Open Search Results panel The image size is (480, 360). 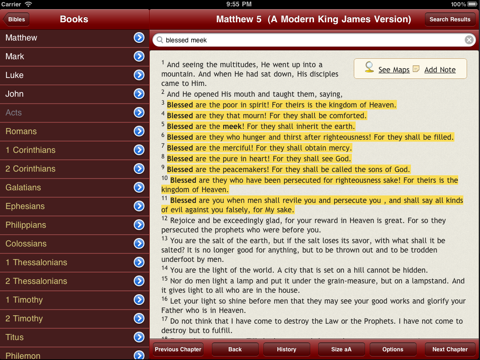pyautogui.click(x=450, y=19)
